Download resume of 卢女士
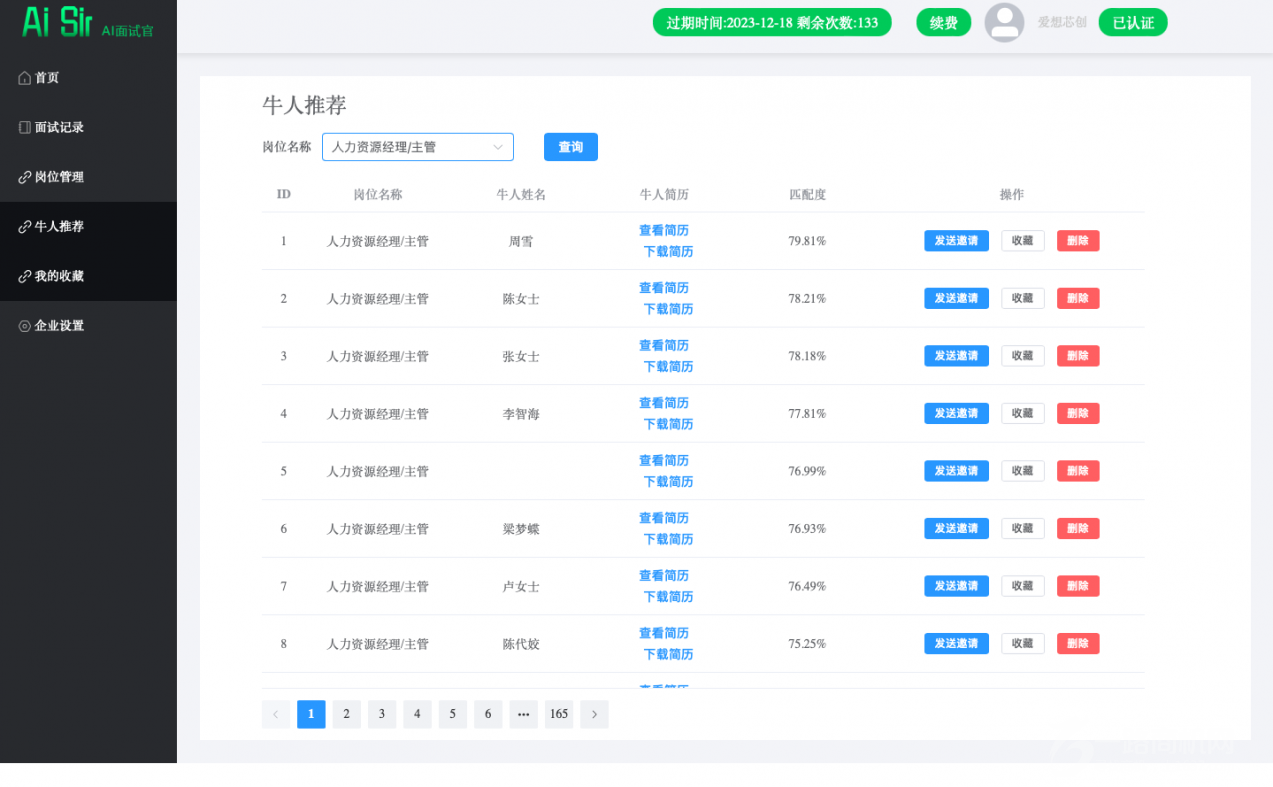1273x787 pixels. (x=668, y=597)
